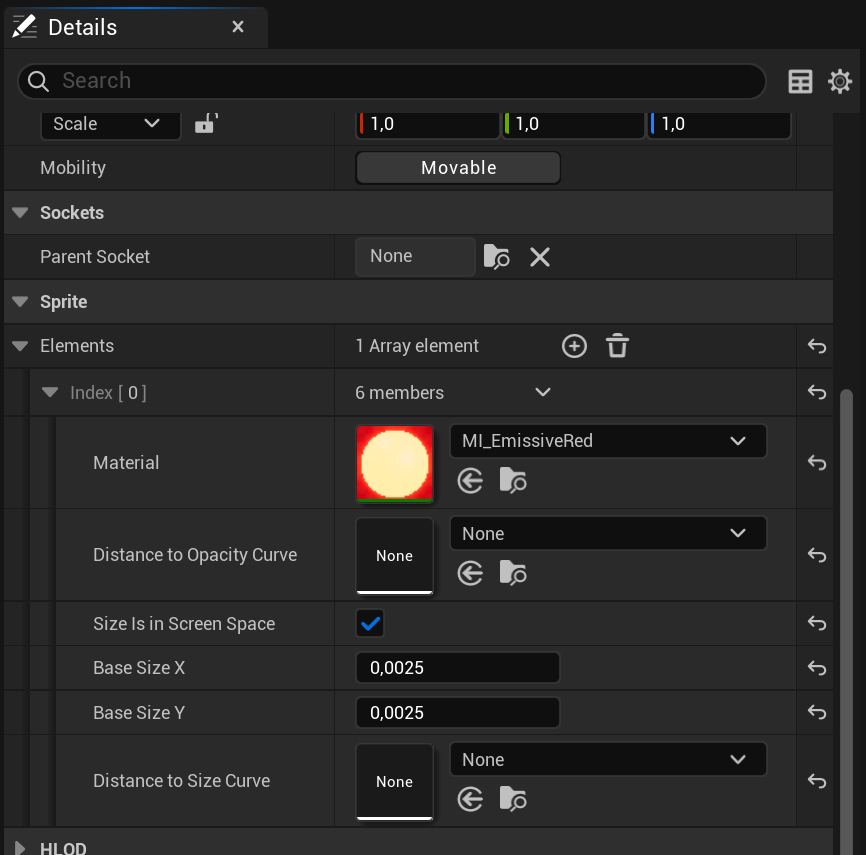The height and width of the screenshot is (855, 866).
Task: Click Distance to Size Curve None thumbnail
Action: pos(394,782)
